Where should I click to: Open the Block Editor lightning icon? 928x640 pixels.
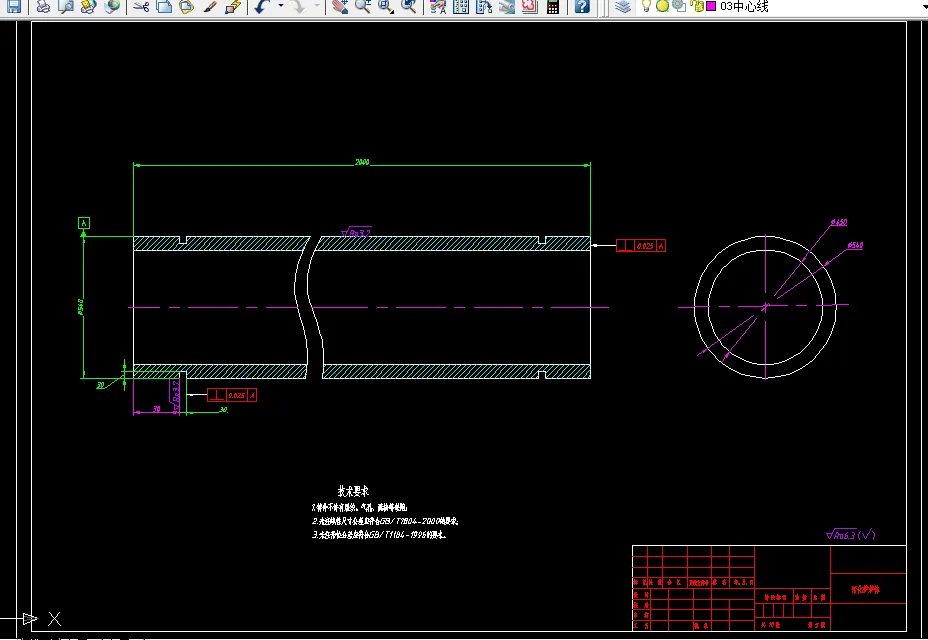(233, 7)
